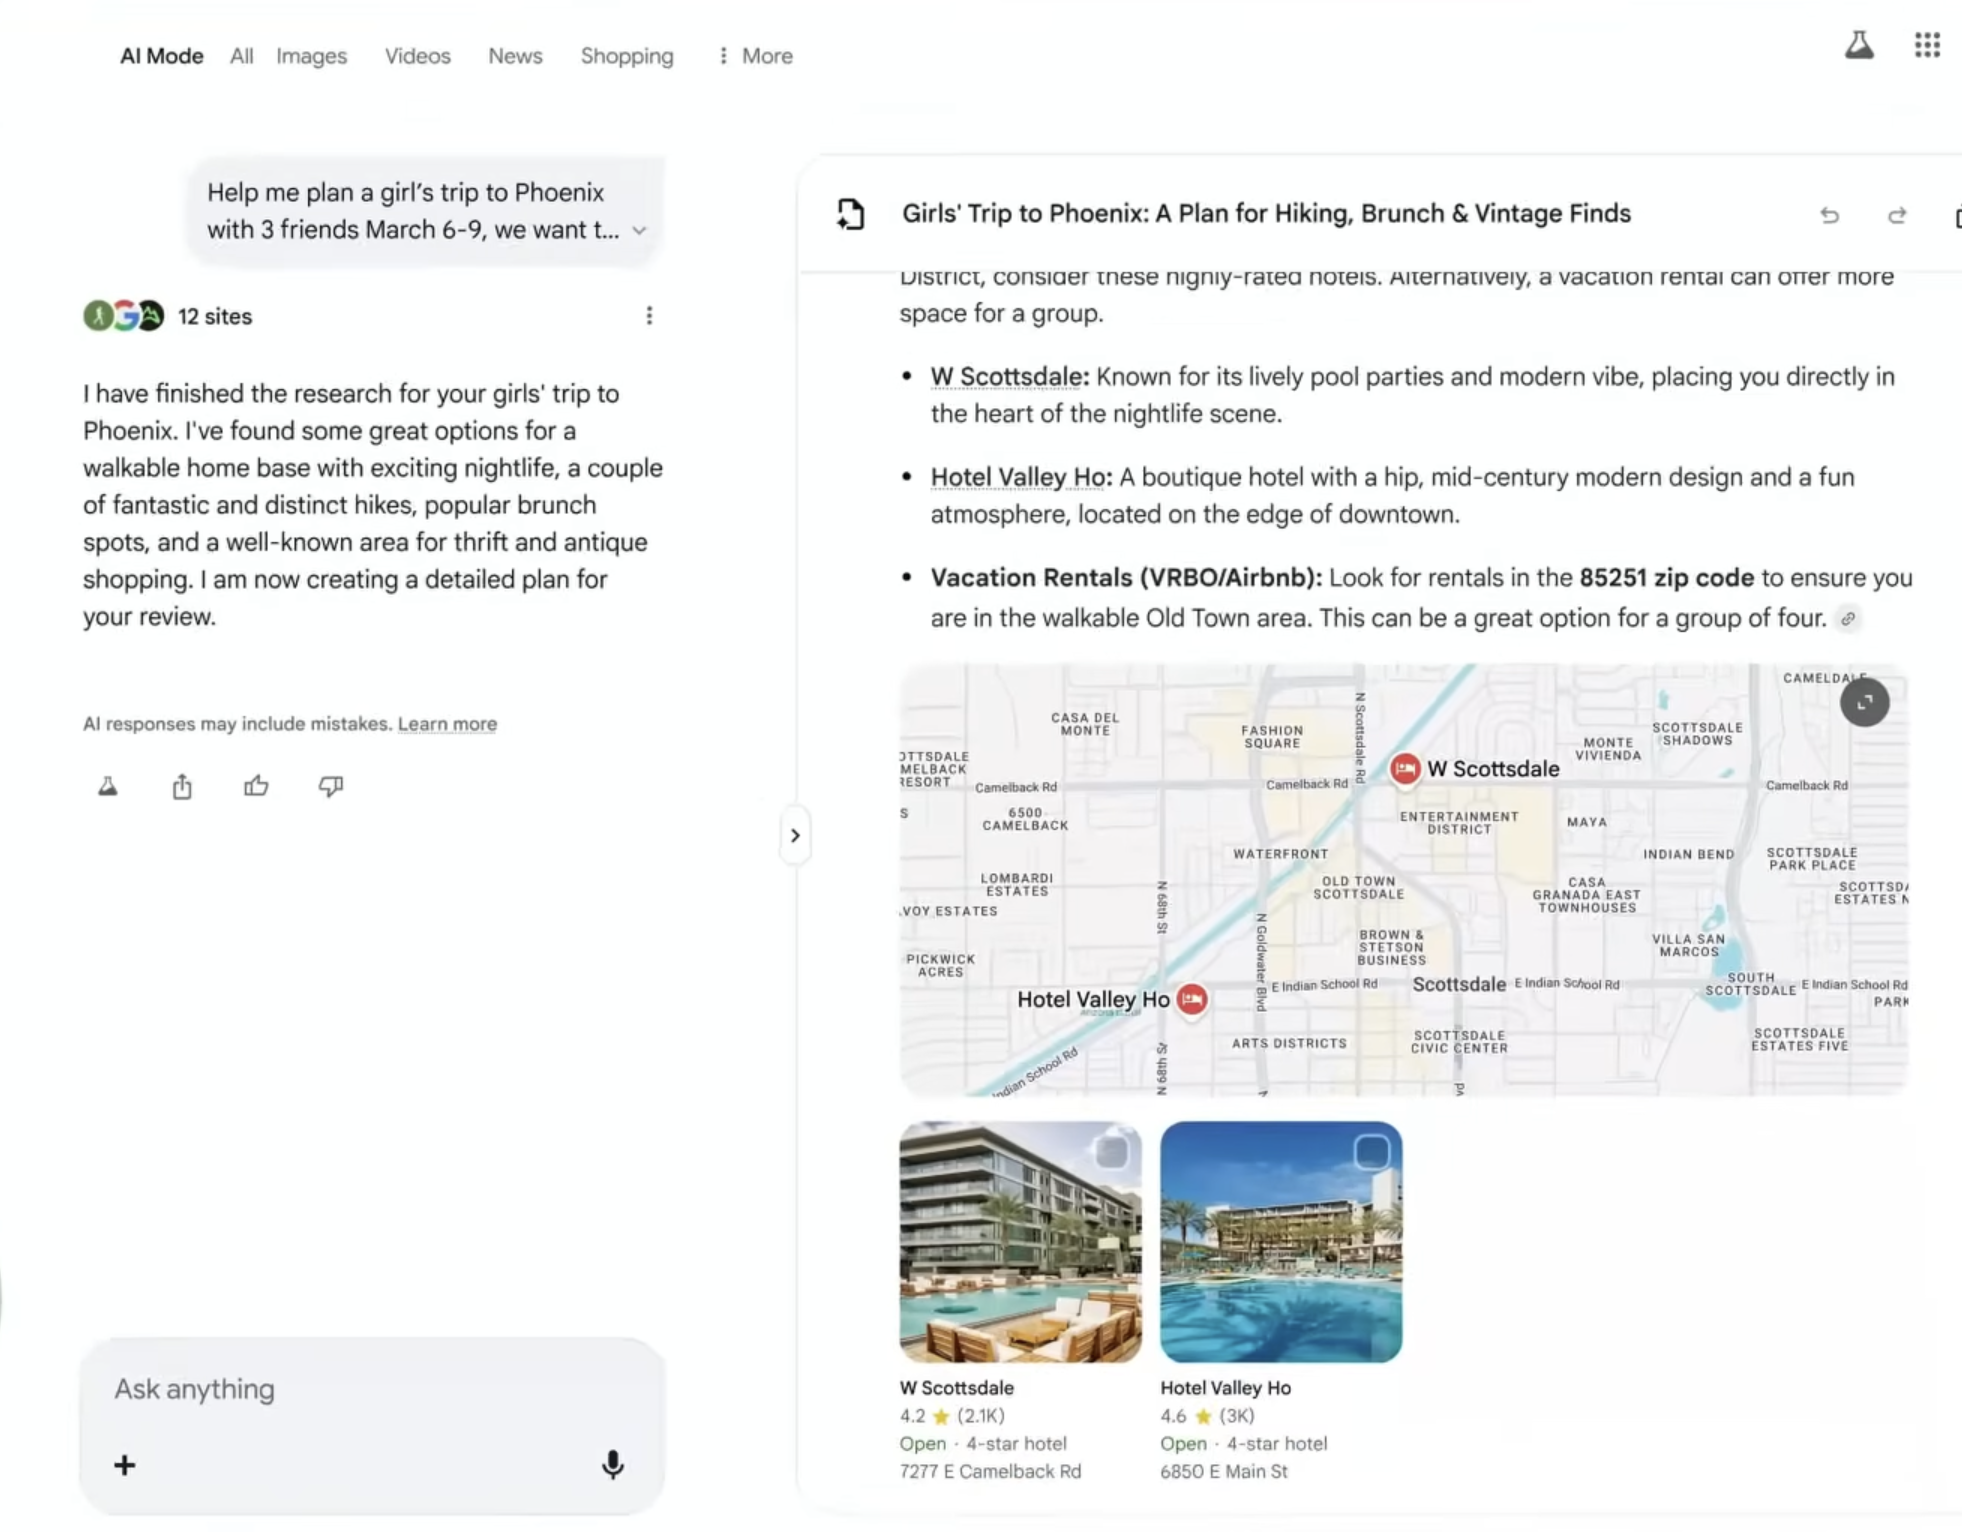Click the Ask anything input field
The height and width of the screenshot is (1532, 1962).
click(x=350, y=1389)
